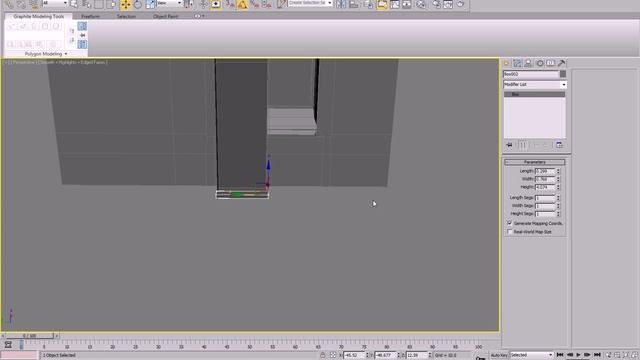Open the Create command panel tab
The width and height of the screenshot is (640, 360).
click(x=507, y=63)
